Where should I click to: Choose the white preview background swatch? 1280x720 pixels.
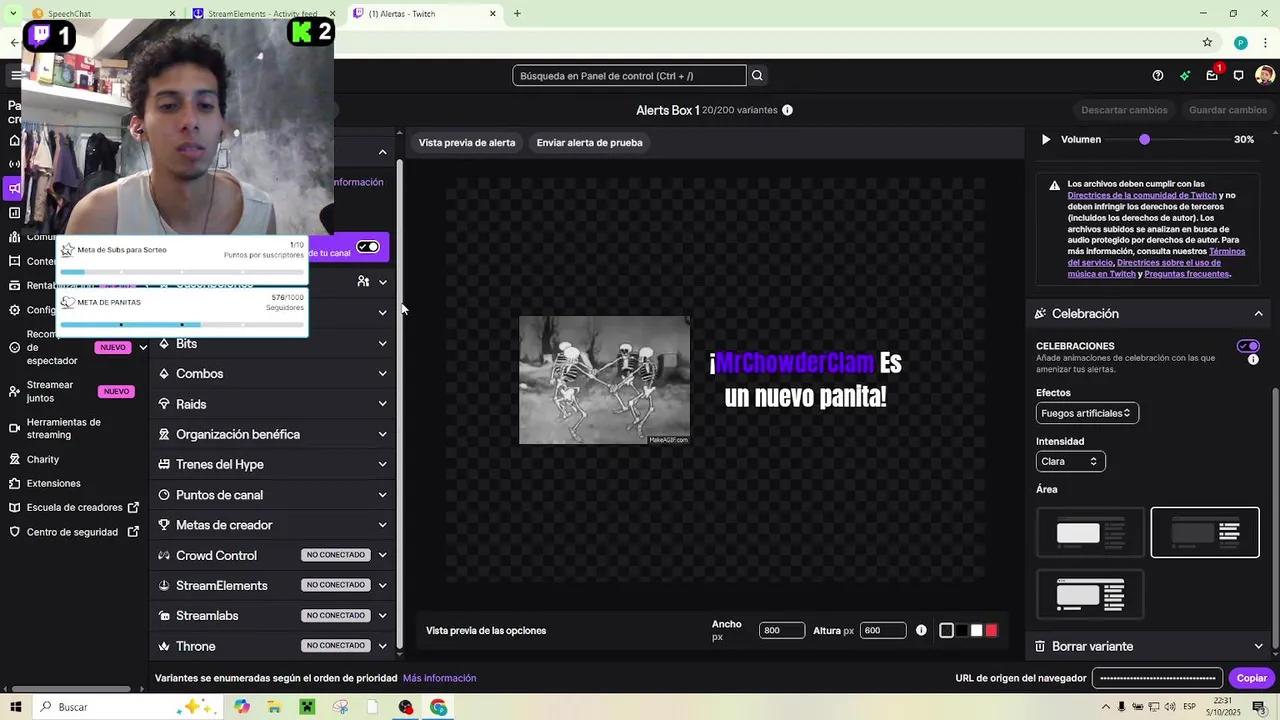(976, 631)
